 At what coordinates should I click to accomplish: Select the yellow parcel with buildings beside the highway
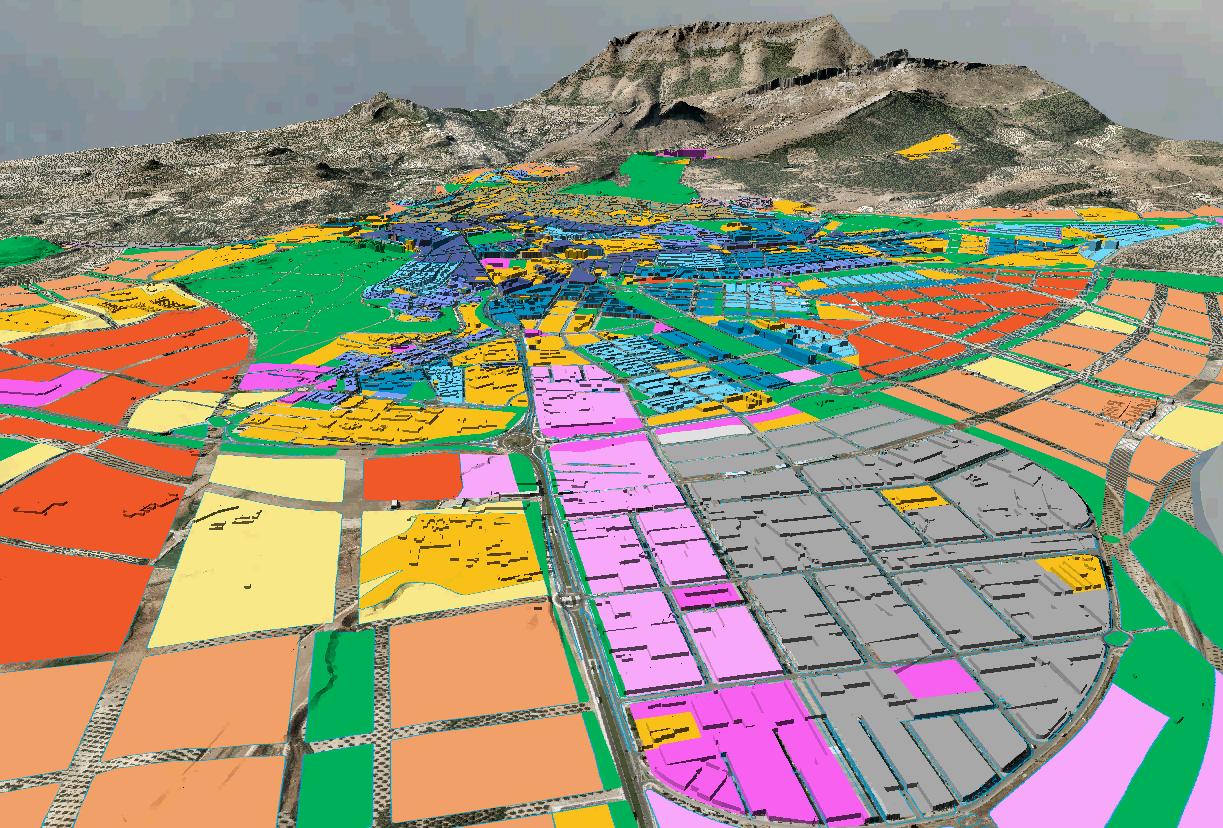455,553
